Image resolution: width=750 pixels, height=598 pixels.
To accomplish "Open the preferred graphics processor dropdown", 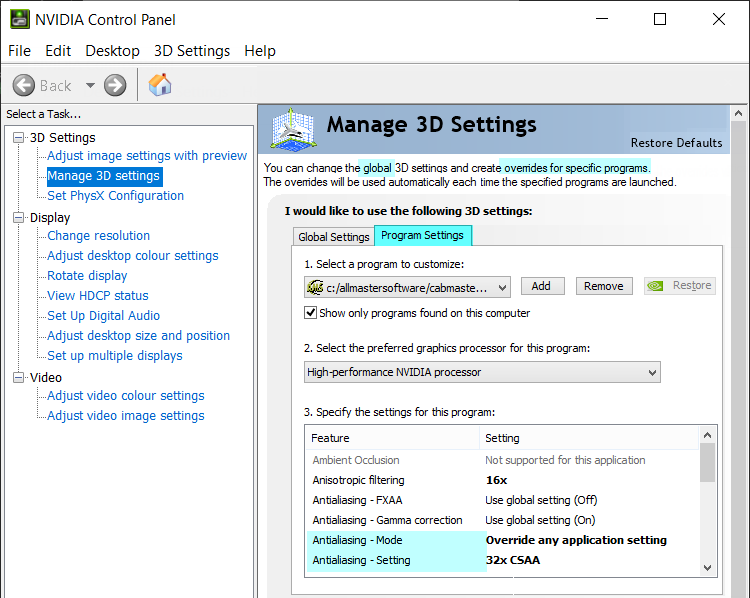I will (x=652, y=372).
